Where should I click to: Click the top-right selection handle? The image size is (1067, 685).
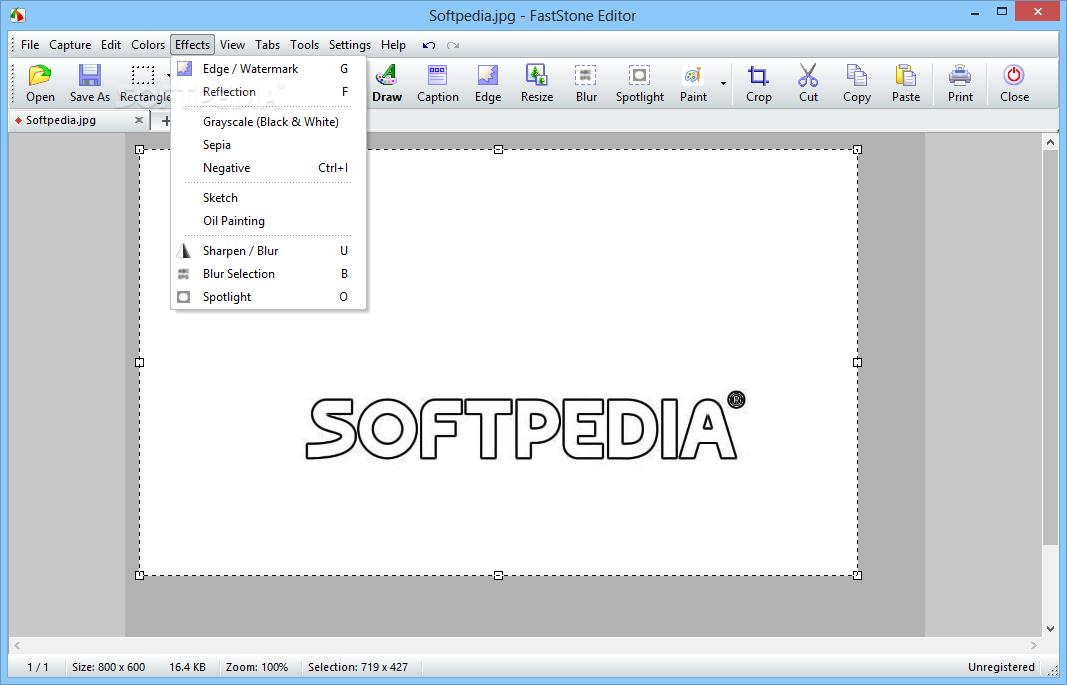857,150
